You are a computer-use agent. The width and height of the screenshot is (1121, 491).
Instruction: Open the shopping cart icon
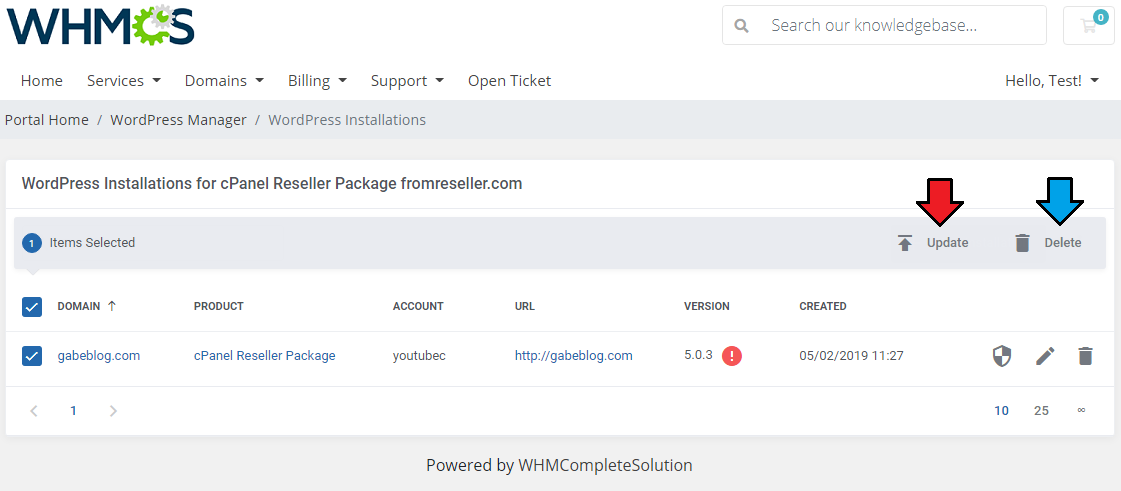1089,26
